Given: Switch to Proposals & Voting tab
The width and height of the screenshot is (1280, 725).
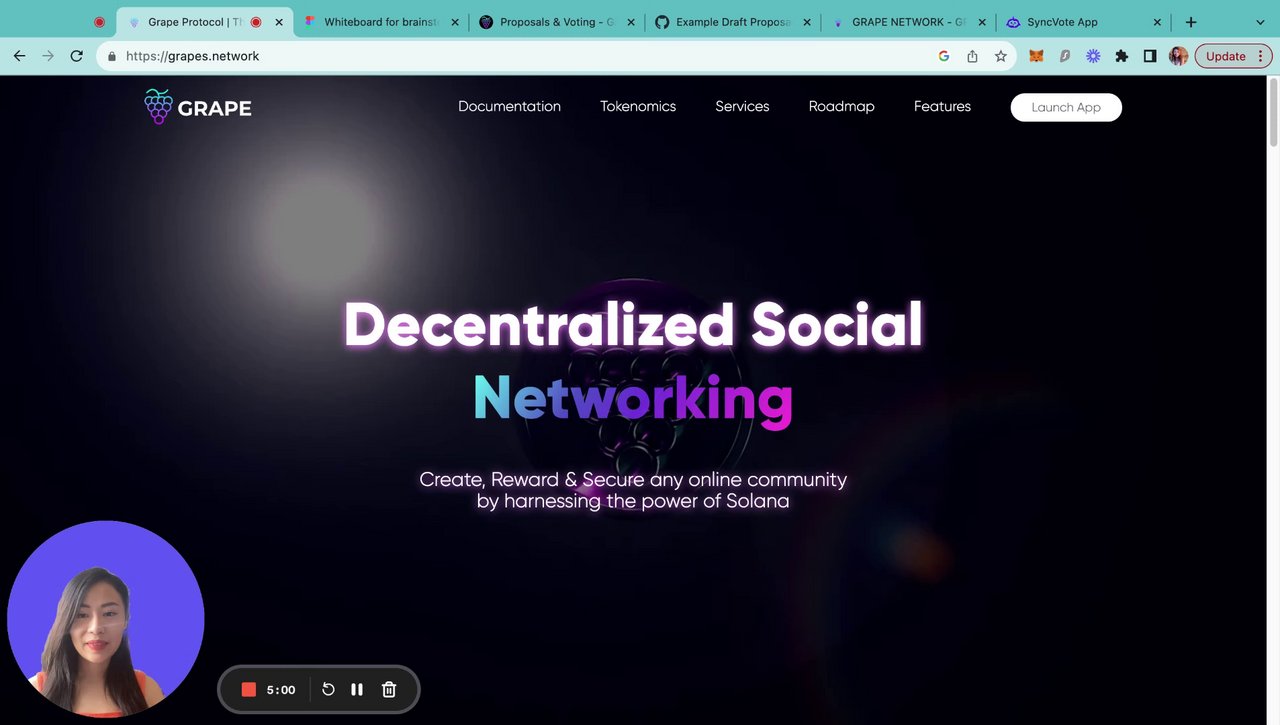Looking at the screenshot, I should pyautogui.click(x=557, y=22).
